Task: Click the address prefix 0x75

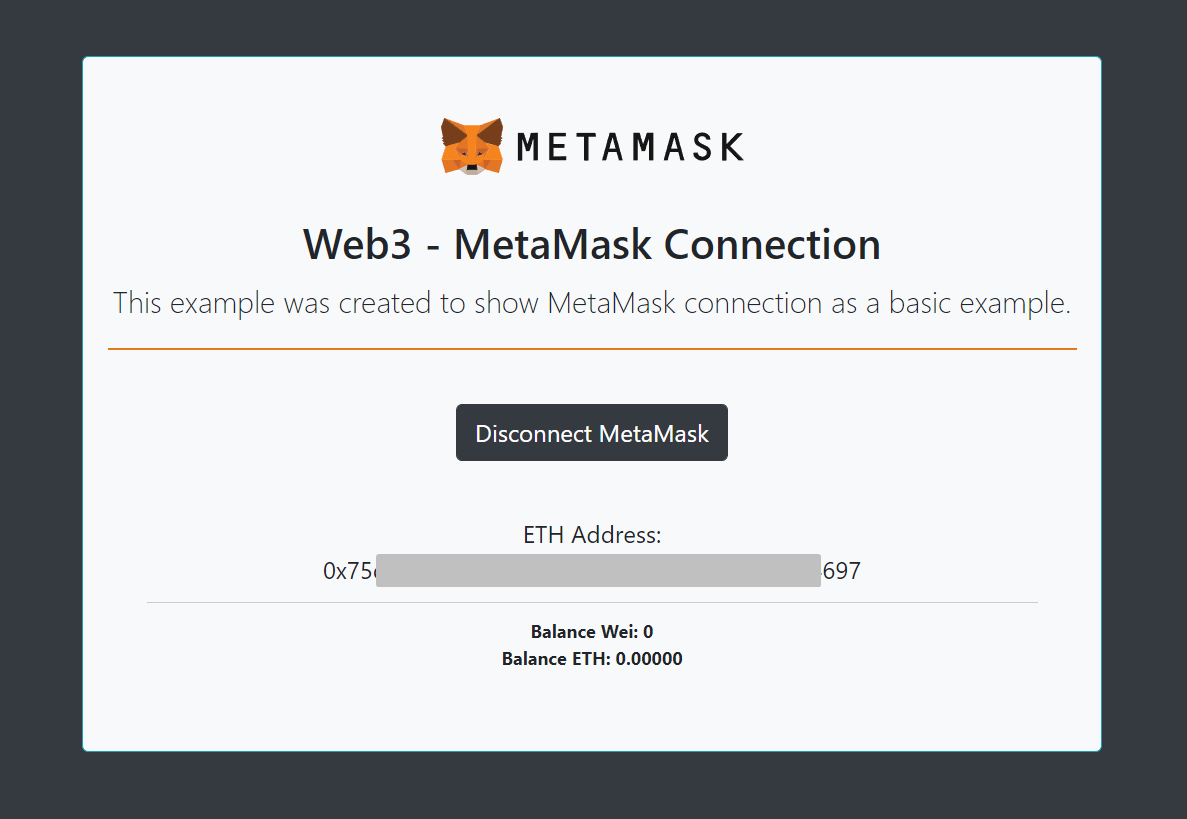Action: point(347,570)
